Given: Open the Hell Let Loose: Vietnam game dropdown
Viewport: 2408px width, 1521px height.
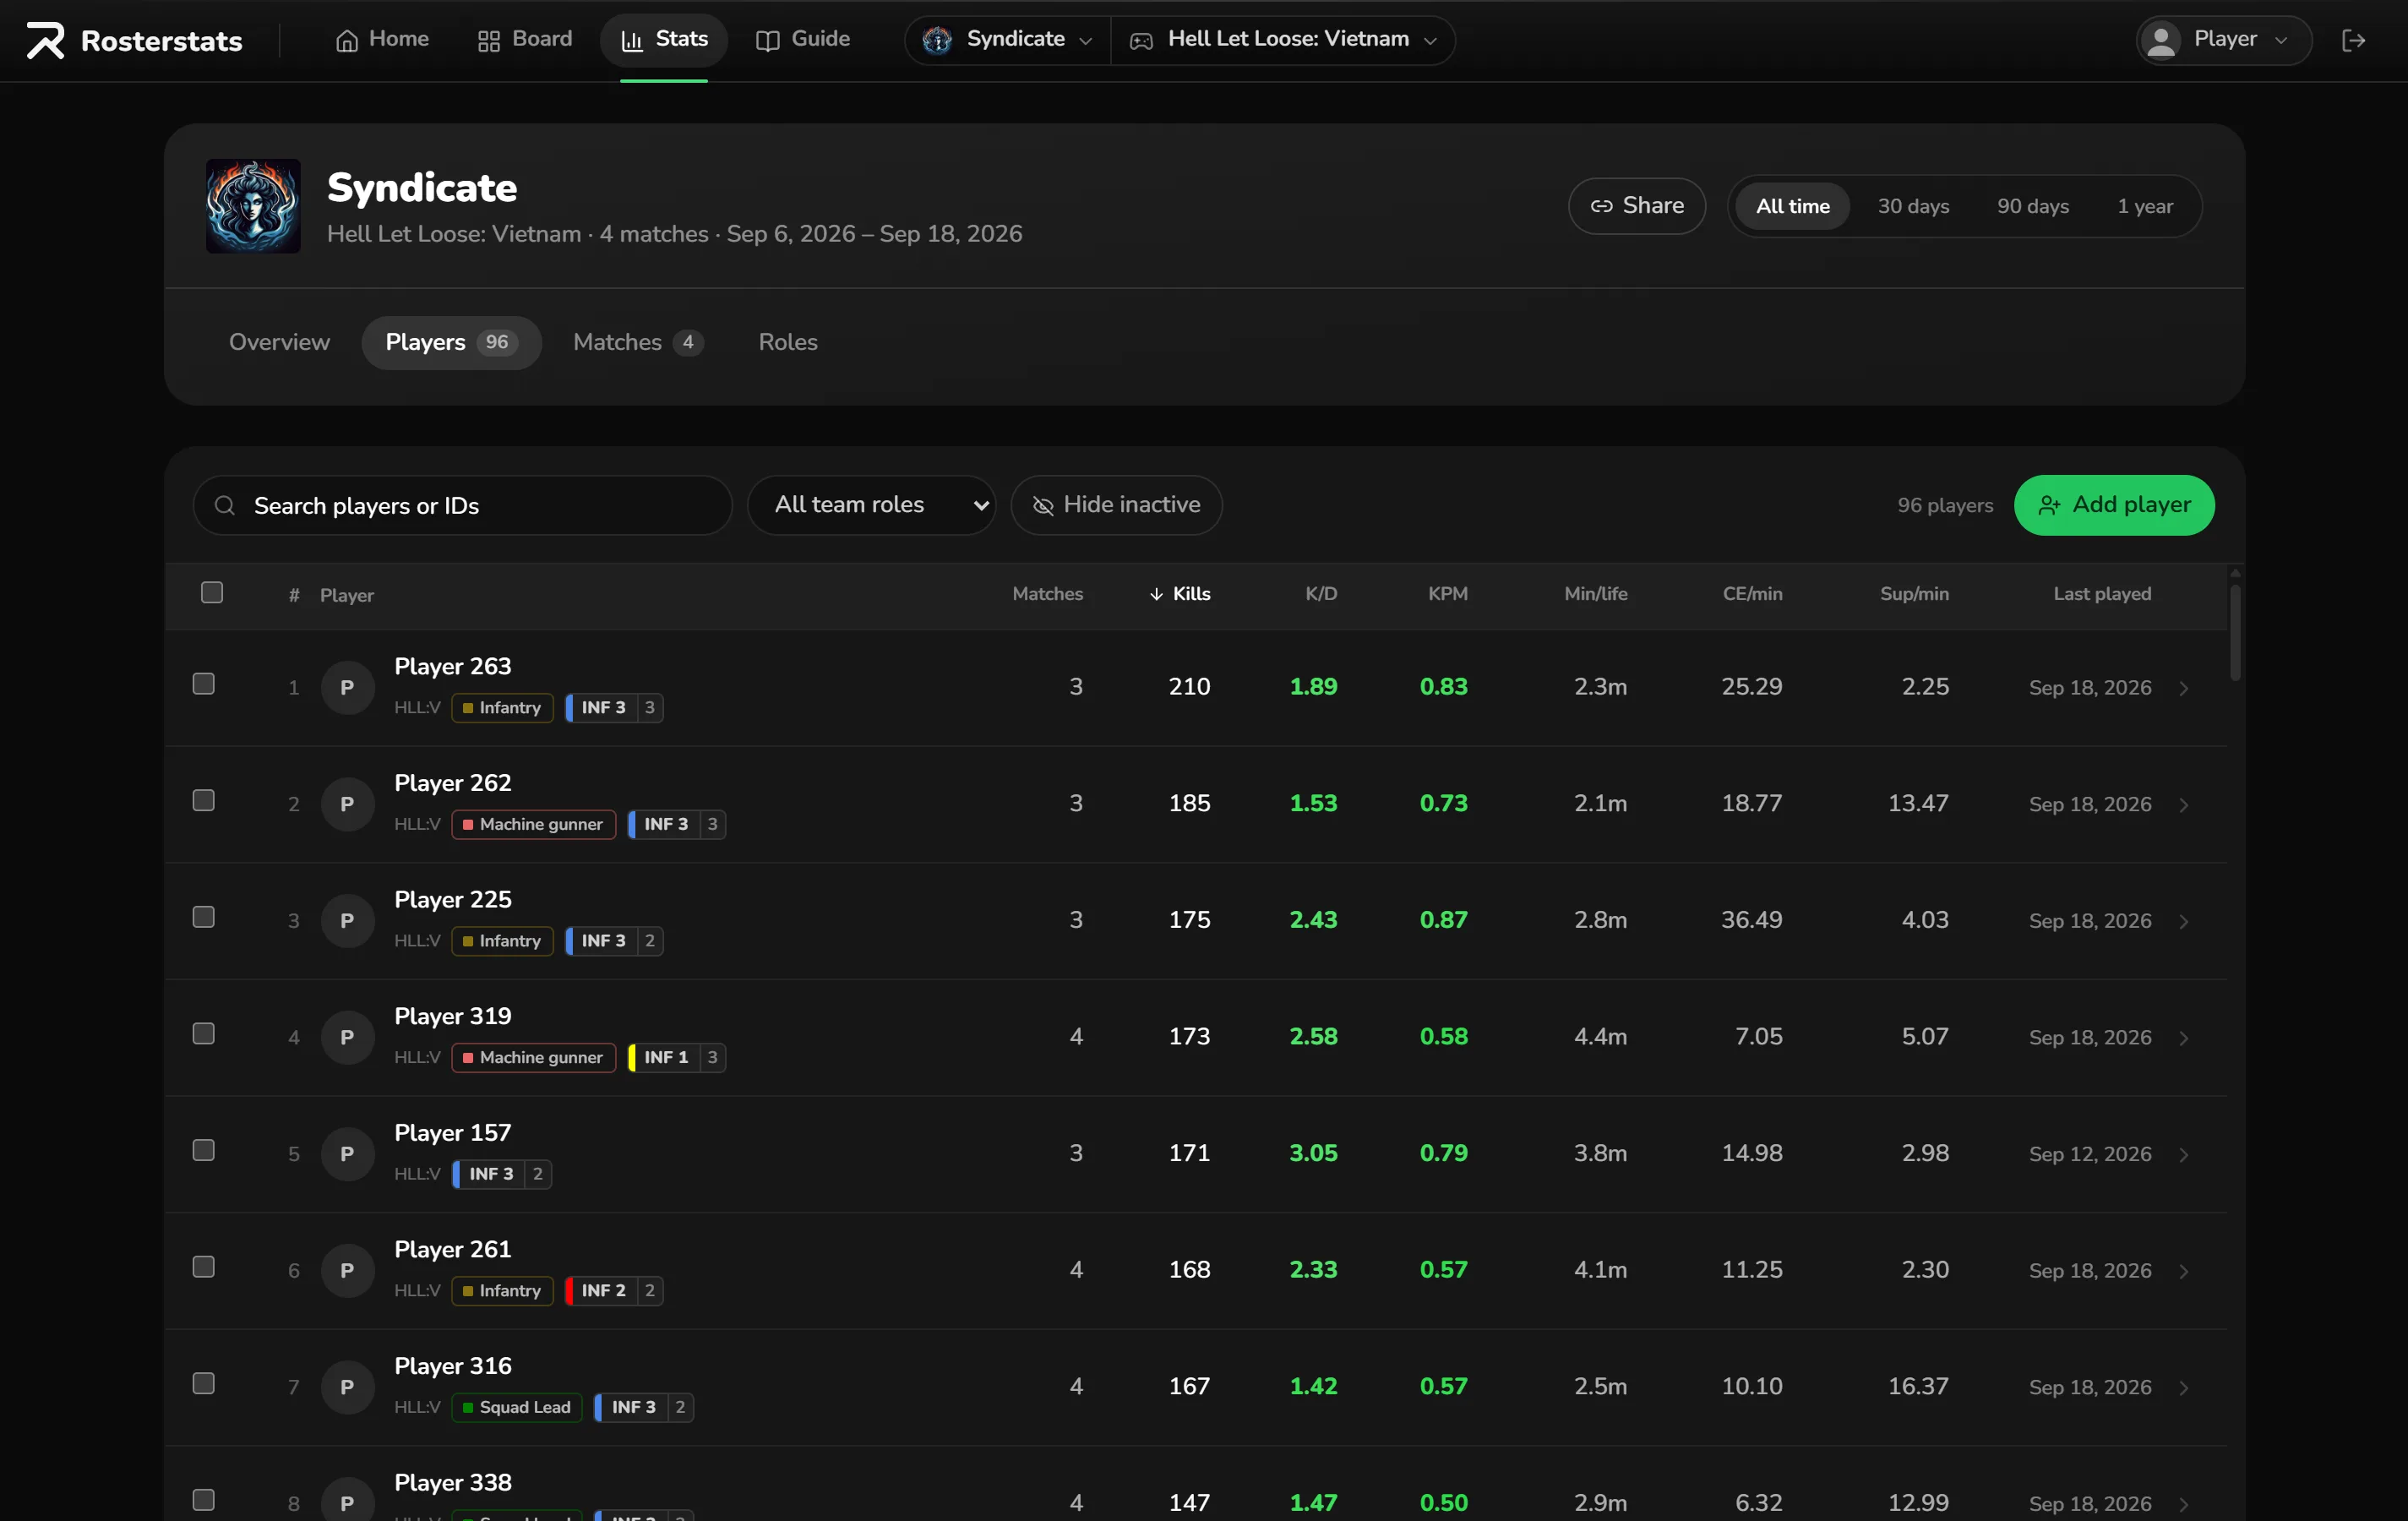Looking at the screenshot, I should [x=1283, y=40].
